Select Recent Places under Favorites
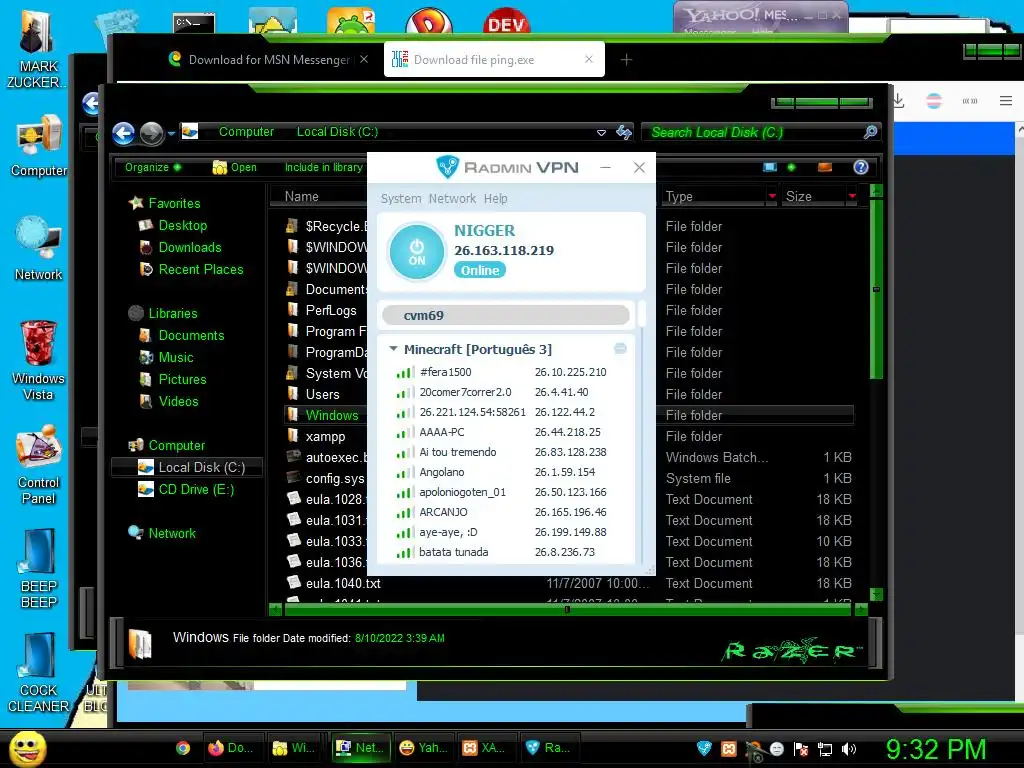 point(200,270)
